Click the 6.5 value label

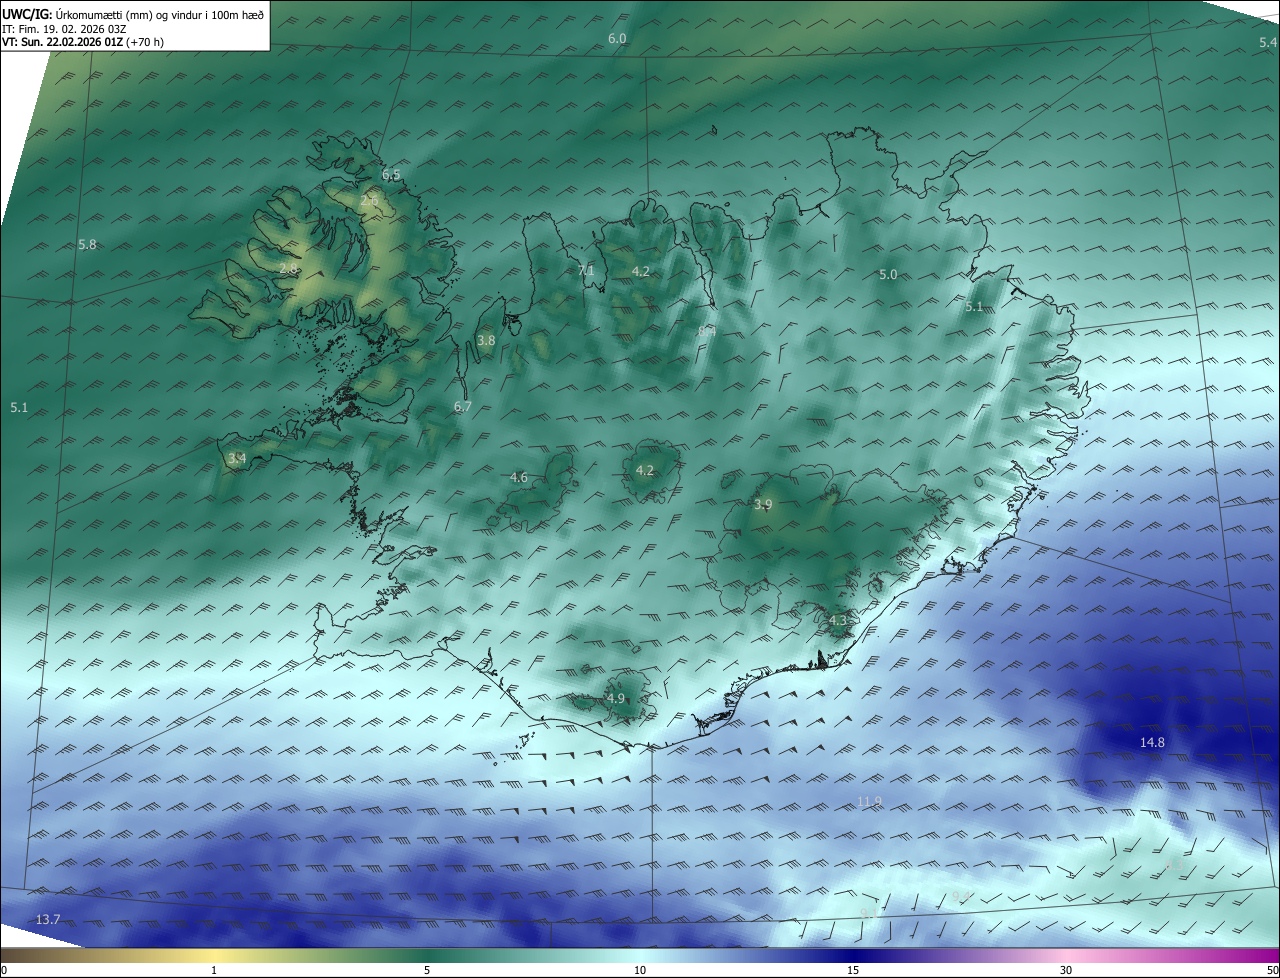click(391, 175)
